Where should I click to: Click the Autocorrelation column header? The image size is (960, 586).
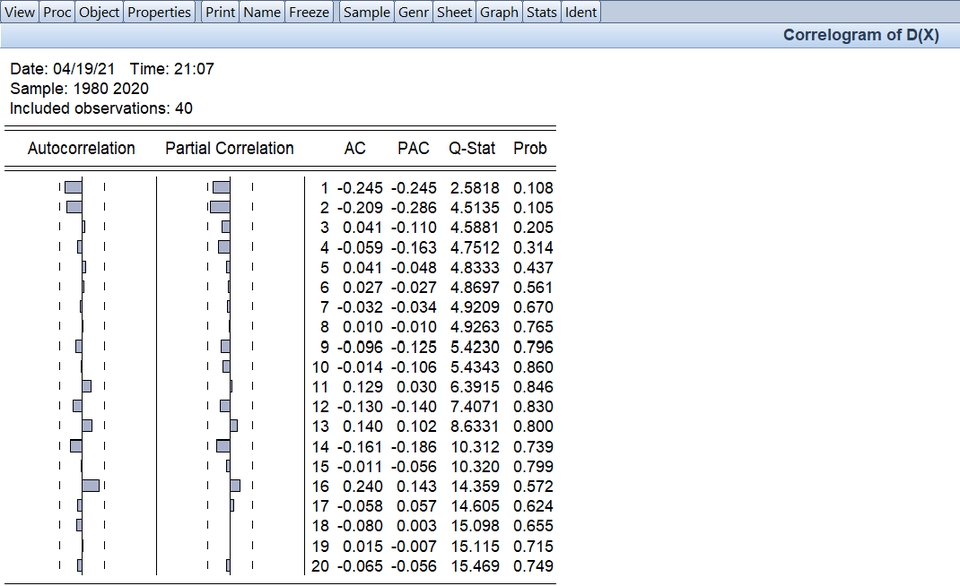coord(81,148)
